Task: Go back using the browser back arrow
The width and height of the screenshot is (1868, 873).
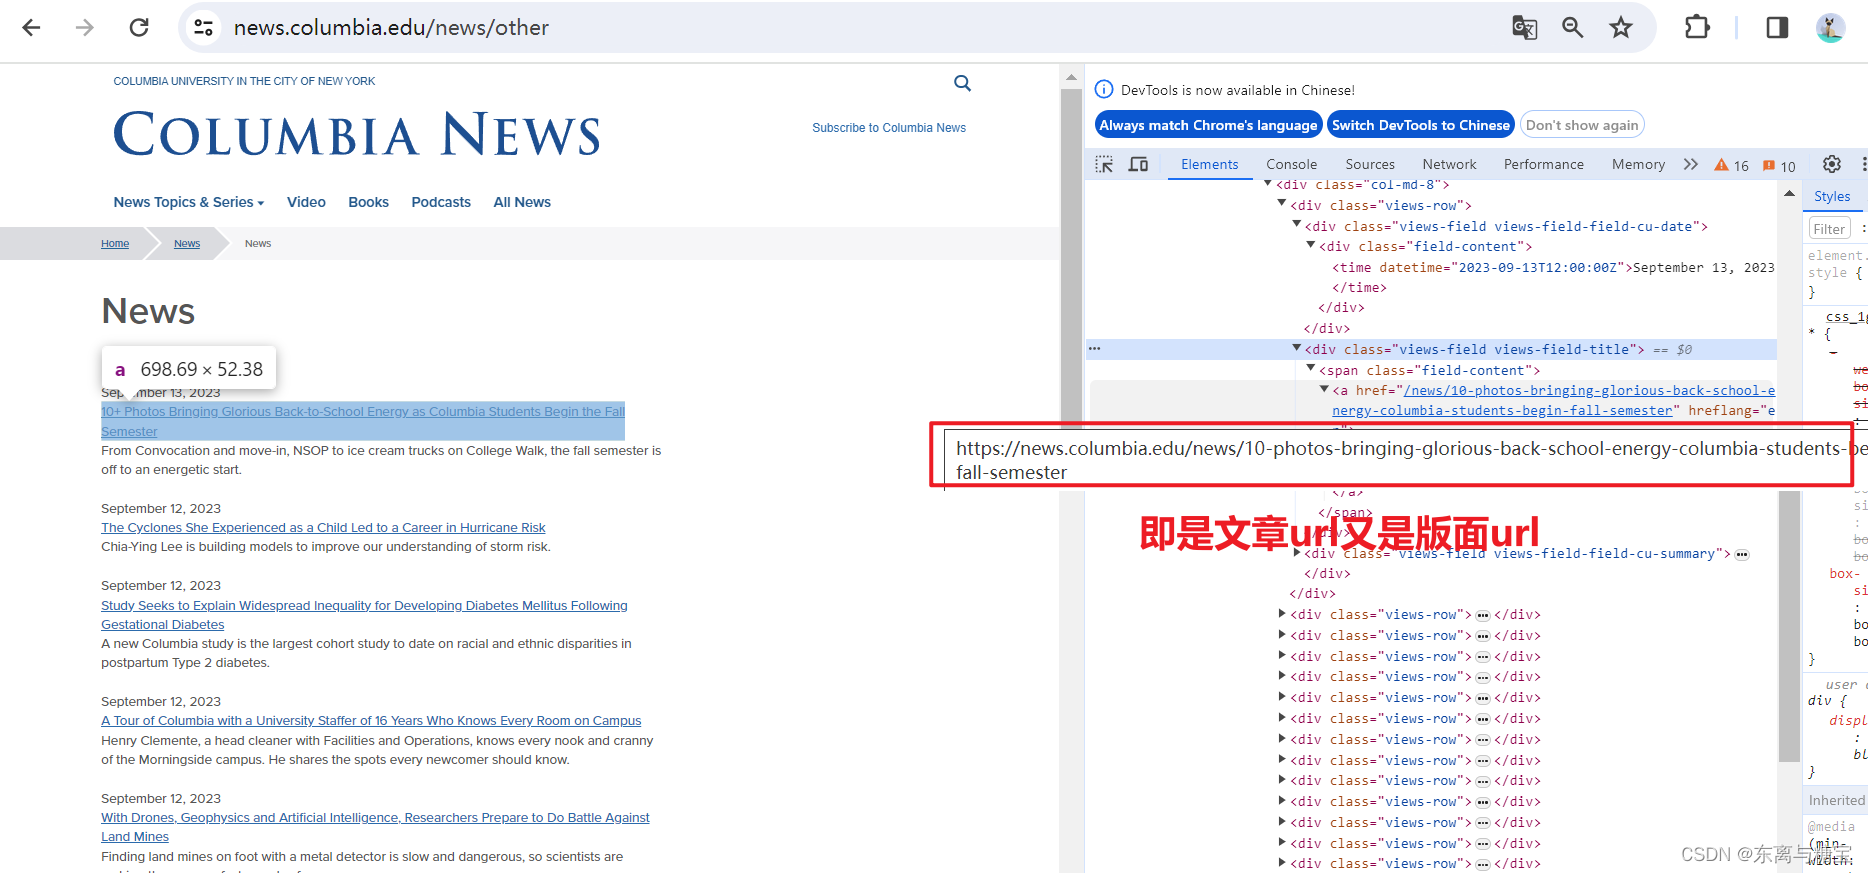Action: [31, 28]
